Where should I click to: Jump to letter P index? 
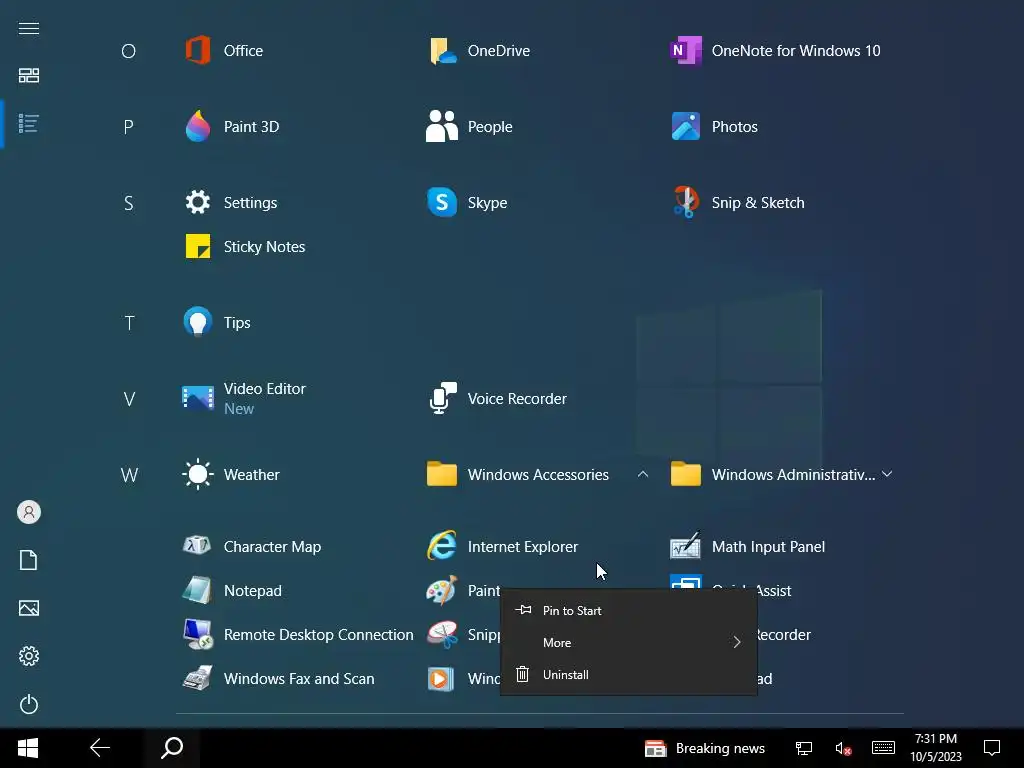coord(129,127)
